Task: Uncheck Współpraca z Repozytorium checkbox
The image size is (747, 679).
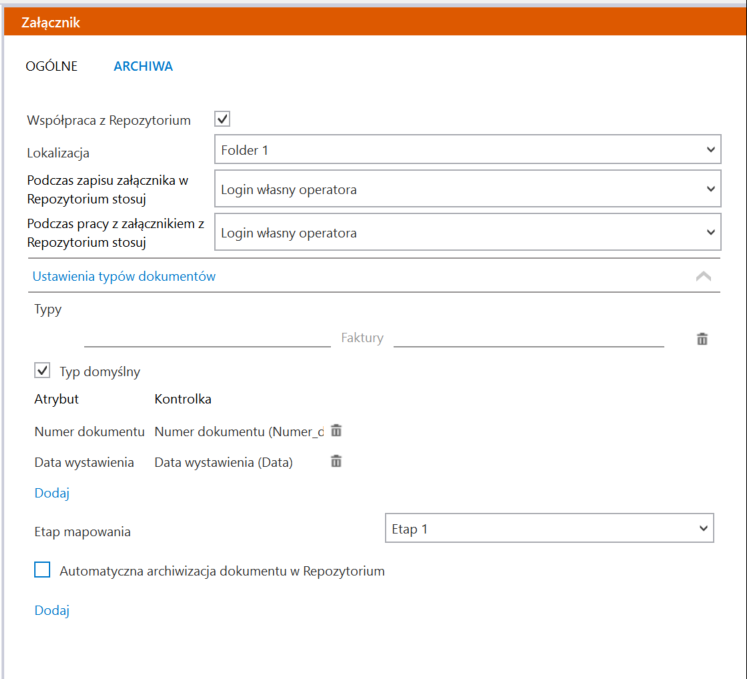Action: tap(222, 119)
